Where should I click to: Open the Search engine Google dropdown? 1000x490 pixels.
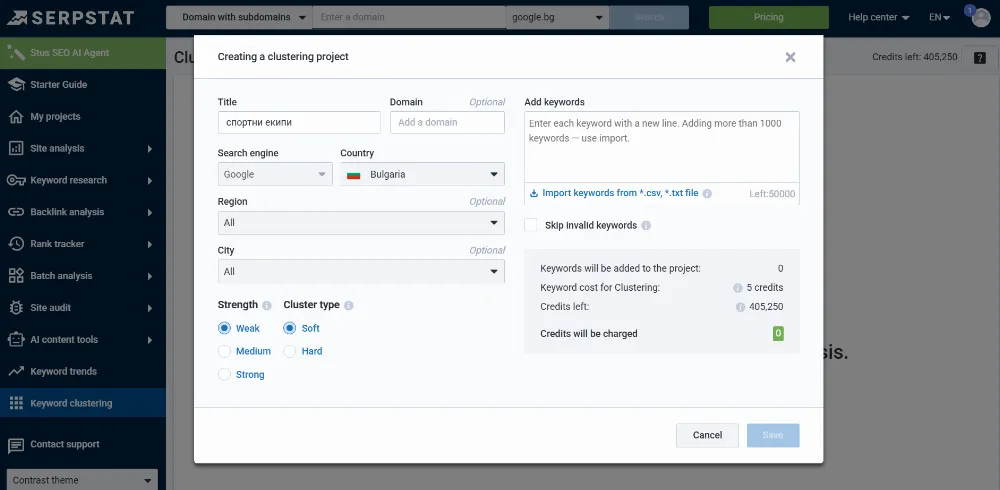coord(275,174)
